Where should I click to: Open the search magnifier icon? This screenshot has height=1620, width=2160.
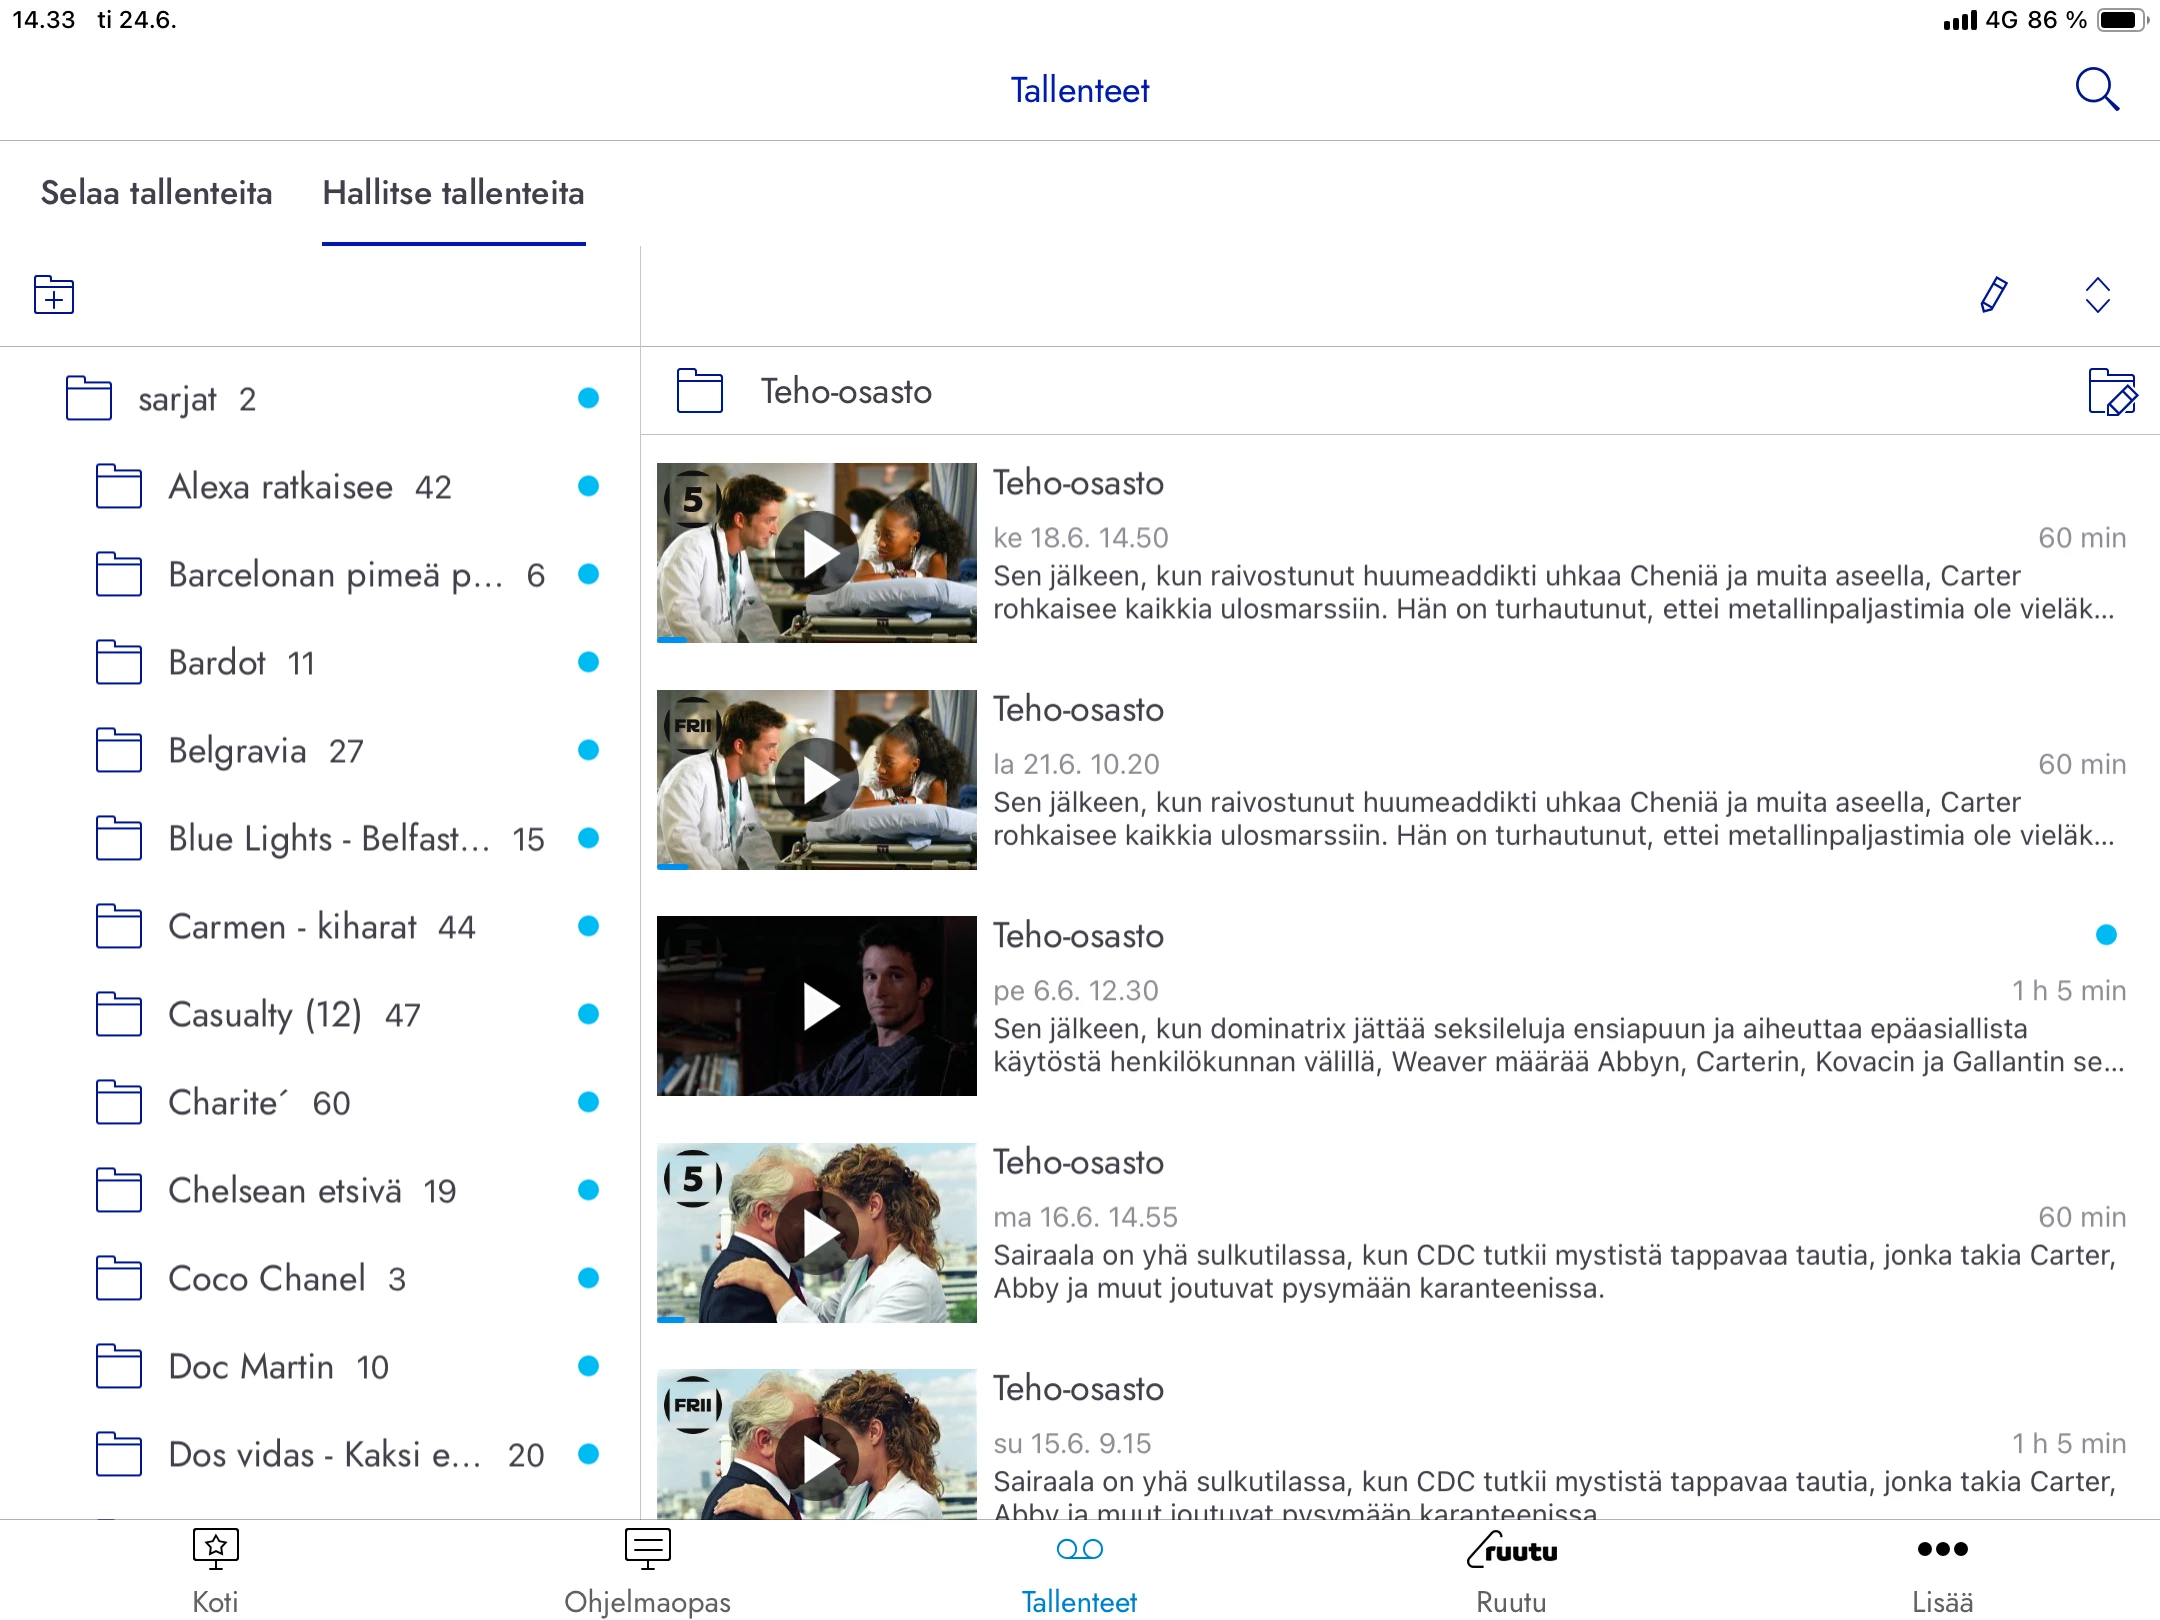2097,89
